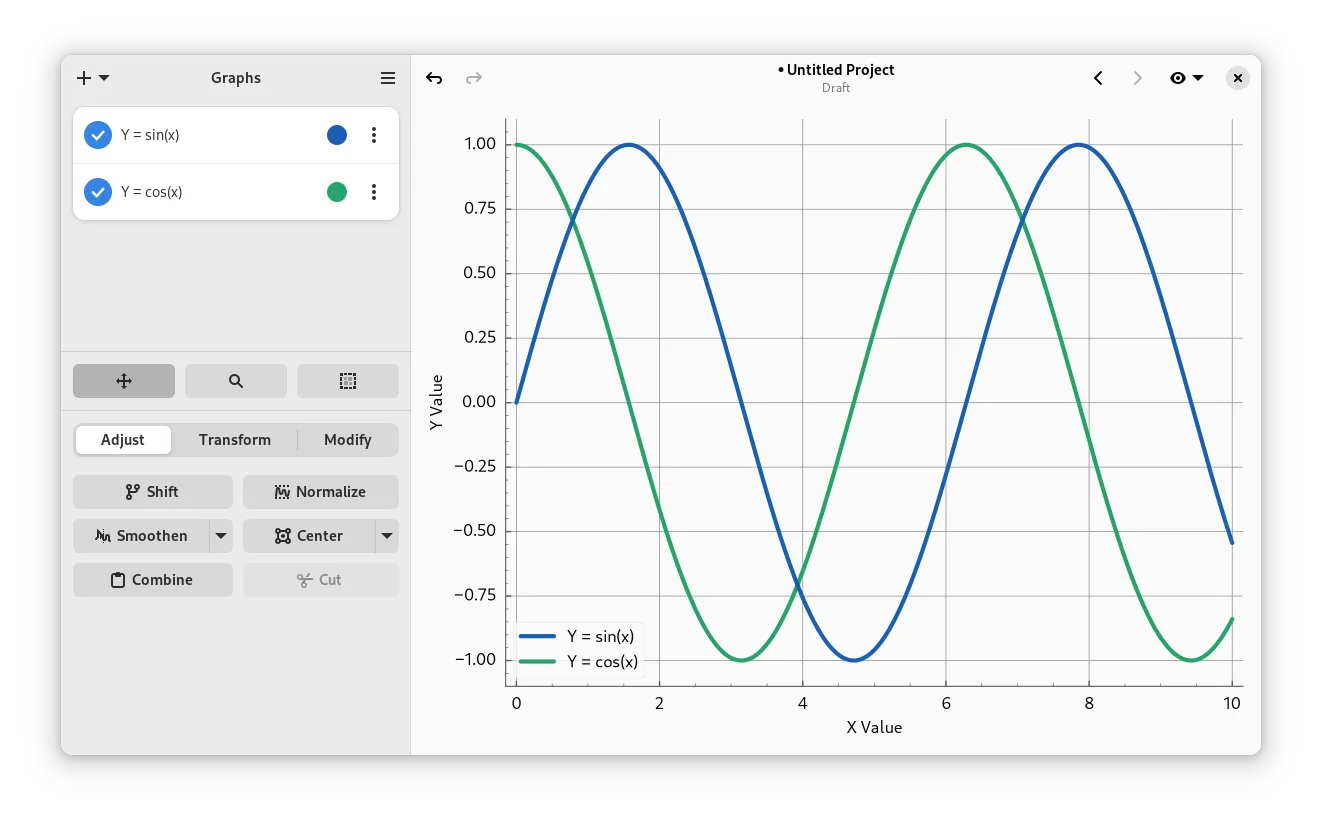Screen dimensions: 1322x822
Task: Uncheck visibility of Y = sin(x)
Action: (97, 135)
